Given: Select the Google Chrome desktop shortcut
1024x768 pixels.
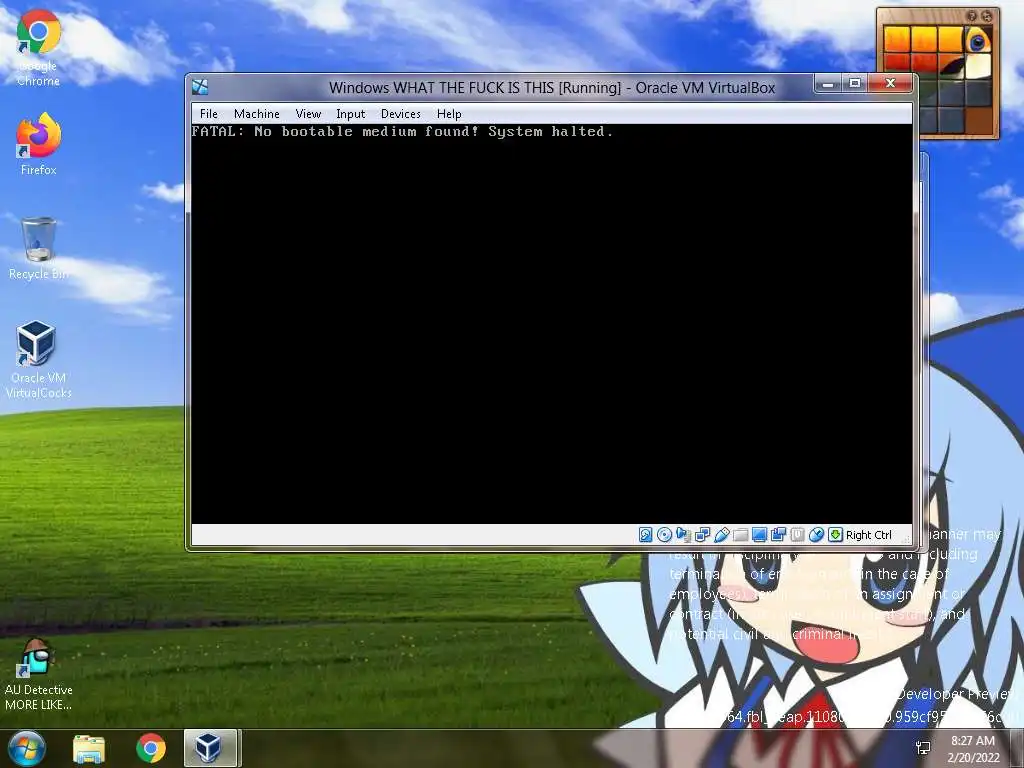Looking at the screenshot, I should point(39,49).
